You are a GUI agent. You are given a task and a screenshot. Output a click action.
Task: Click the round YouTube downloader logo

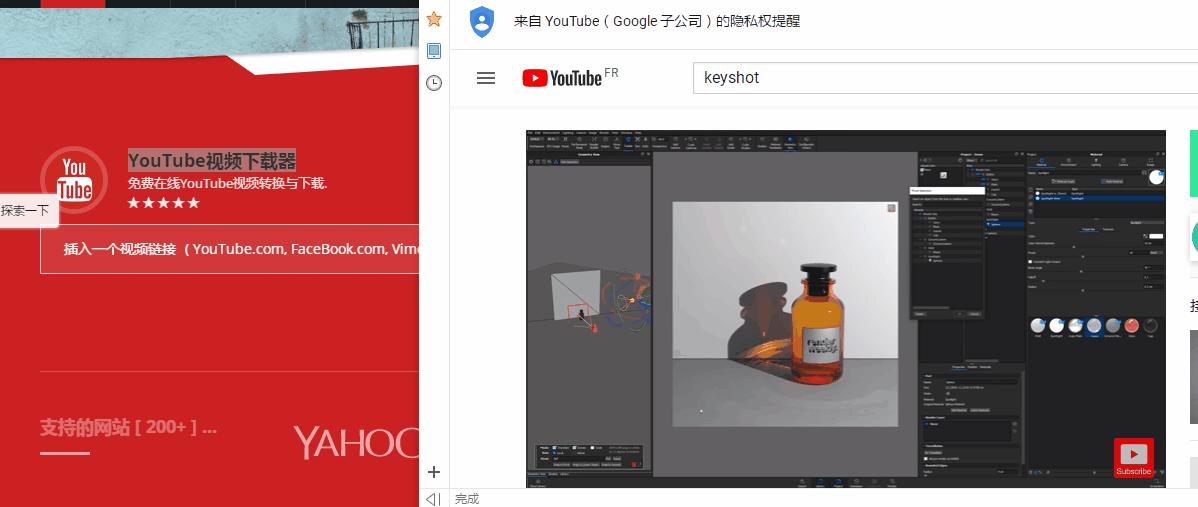[x=73, y=179]
